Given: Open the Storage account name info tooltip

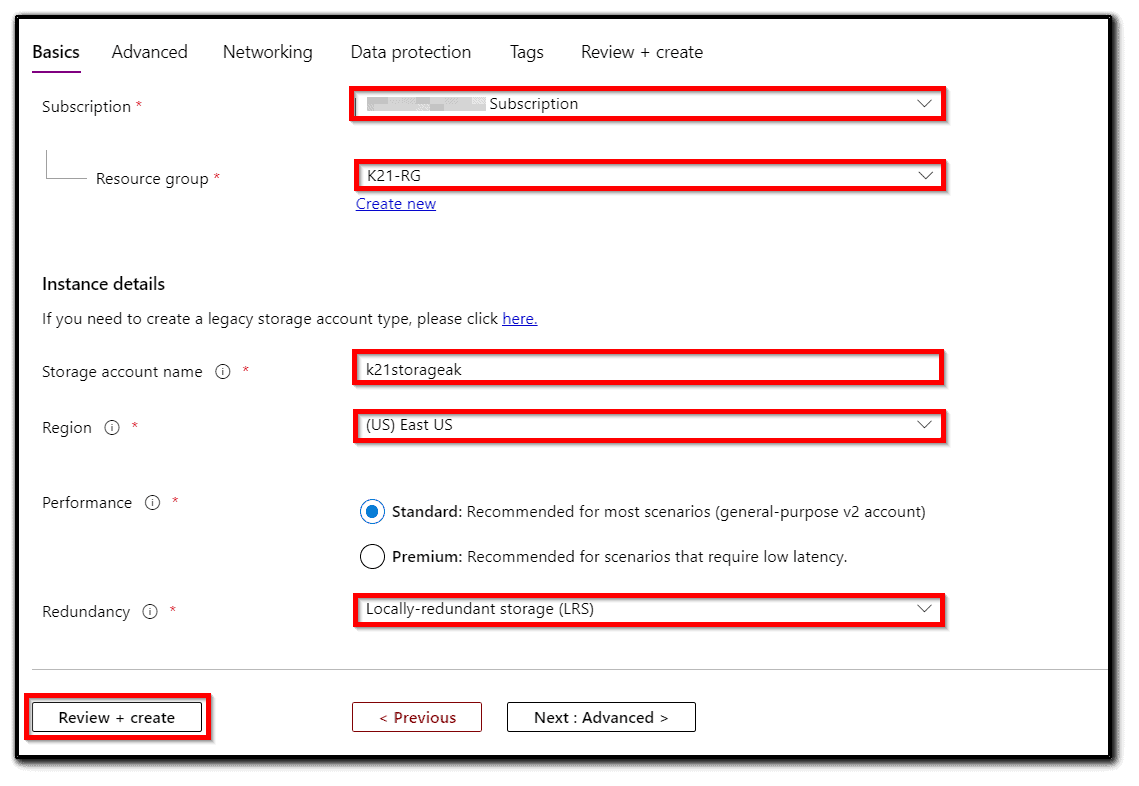Looking at the screenshot, I should 222,371.
